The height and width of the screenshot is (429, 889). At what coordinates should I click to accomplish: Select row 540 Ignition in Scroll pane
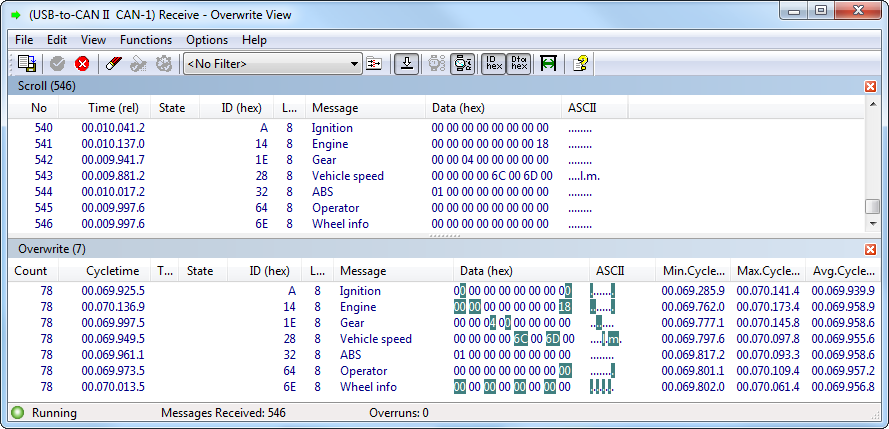[x=437, y=128]
